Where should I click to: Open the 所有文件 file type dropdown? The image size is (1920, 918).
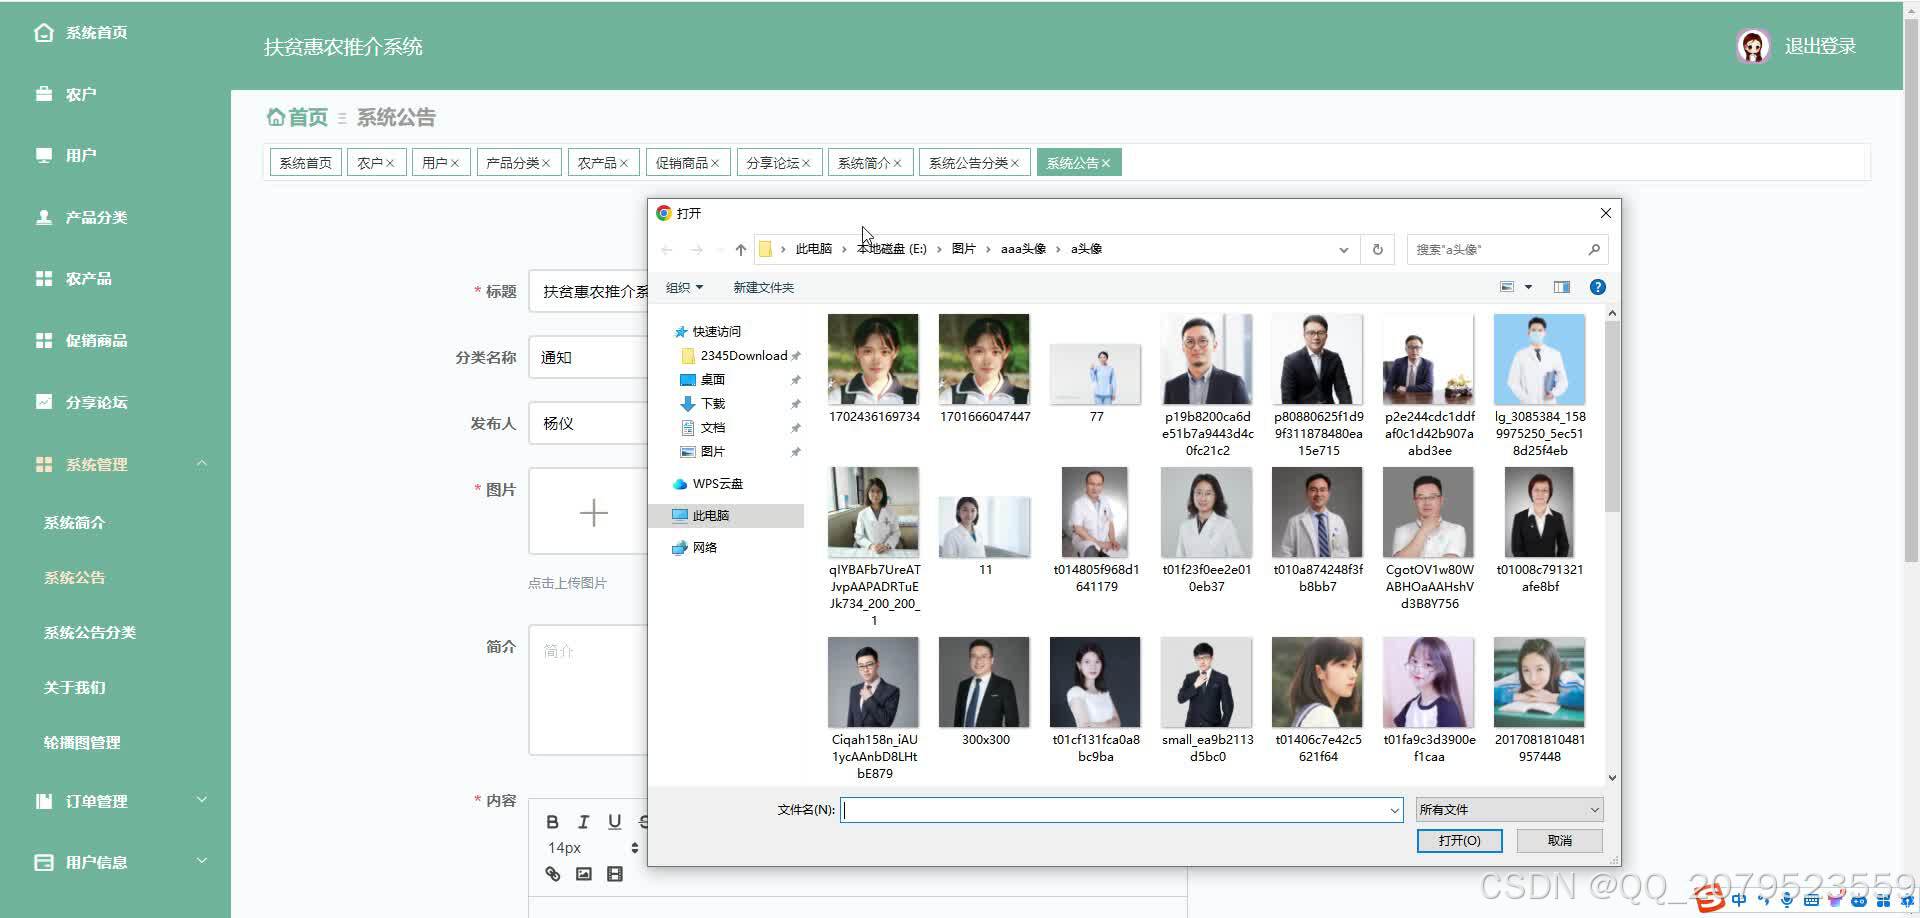(x=1509, y=809)
